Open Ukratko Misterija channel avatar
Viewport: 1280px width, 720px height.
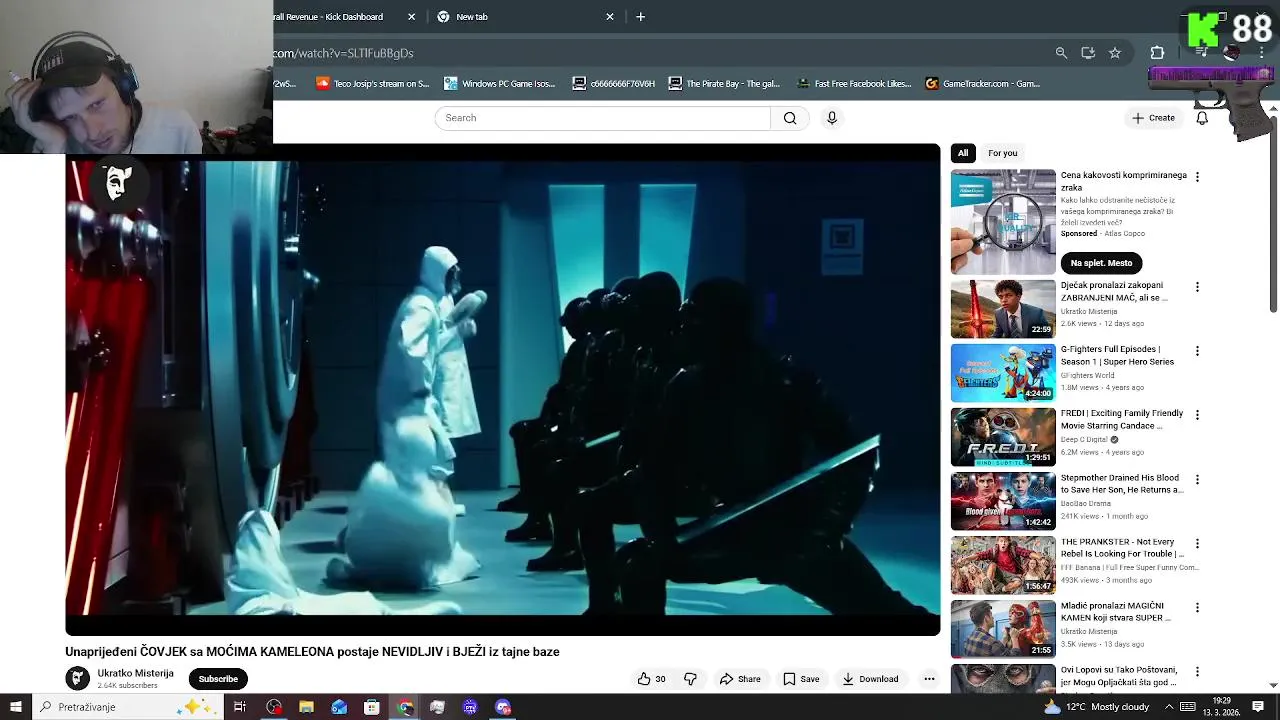(x=77, y=679)
